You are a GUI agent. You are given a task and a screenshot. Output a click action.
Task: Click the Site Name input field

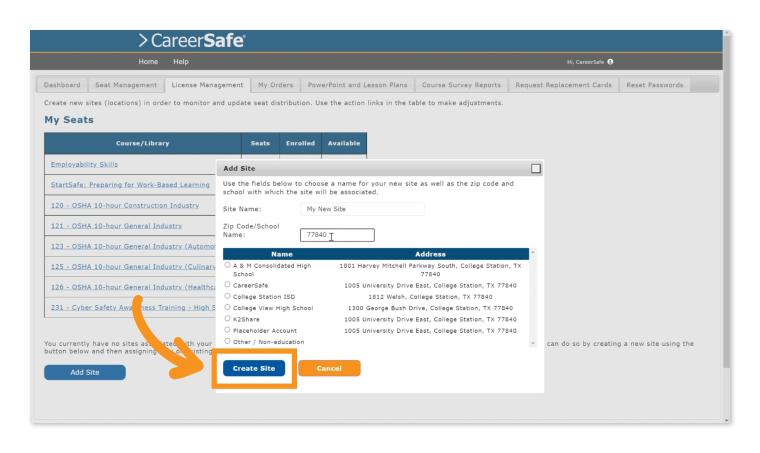[x=362, y=209]
